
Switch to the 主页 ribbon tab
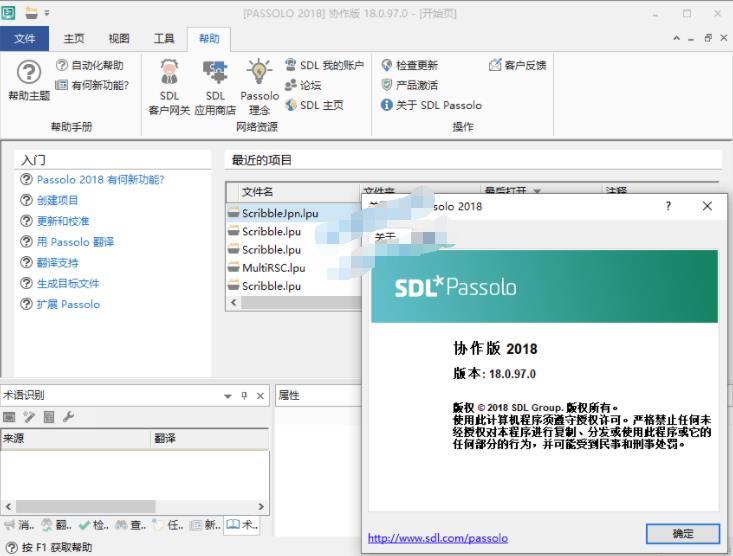(x=74, y=38)
